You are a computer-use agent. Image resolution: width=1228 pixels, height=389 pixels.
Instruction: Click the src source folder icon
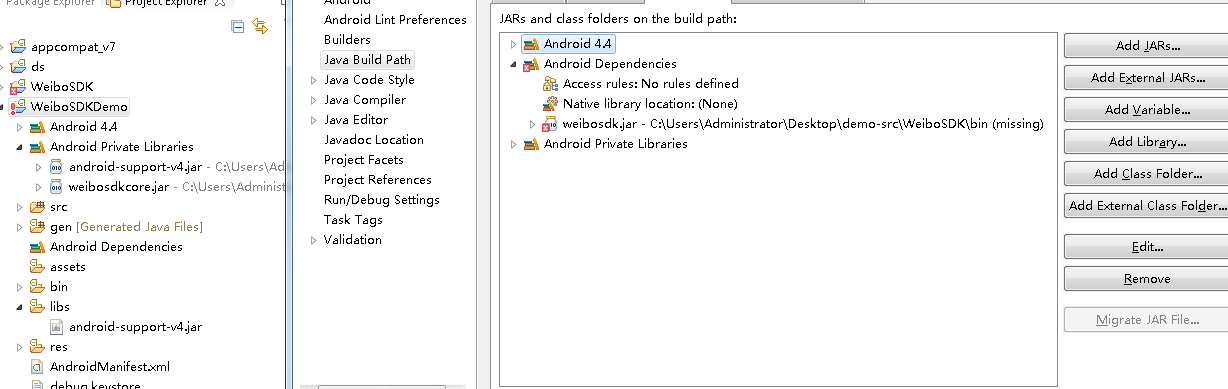pyautogui.click(x=37, y=207)
